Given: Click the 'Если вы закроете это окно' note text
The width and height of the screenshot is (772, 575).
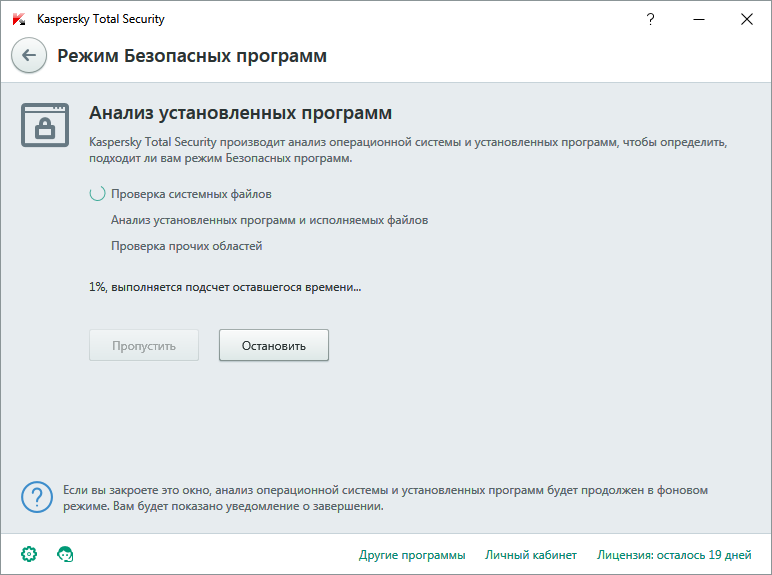Looking at the screenshot, I should (x=386, y=498).
